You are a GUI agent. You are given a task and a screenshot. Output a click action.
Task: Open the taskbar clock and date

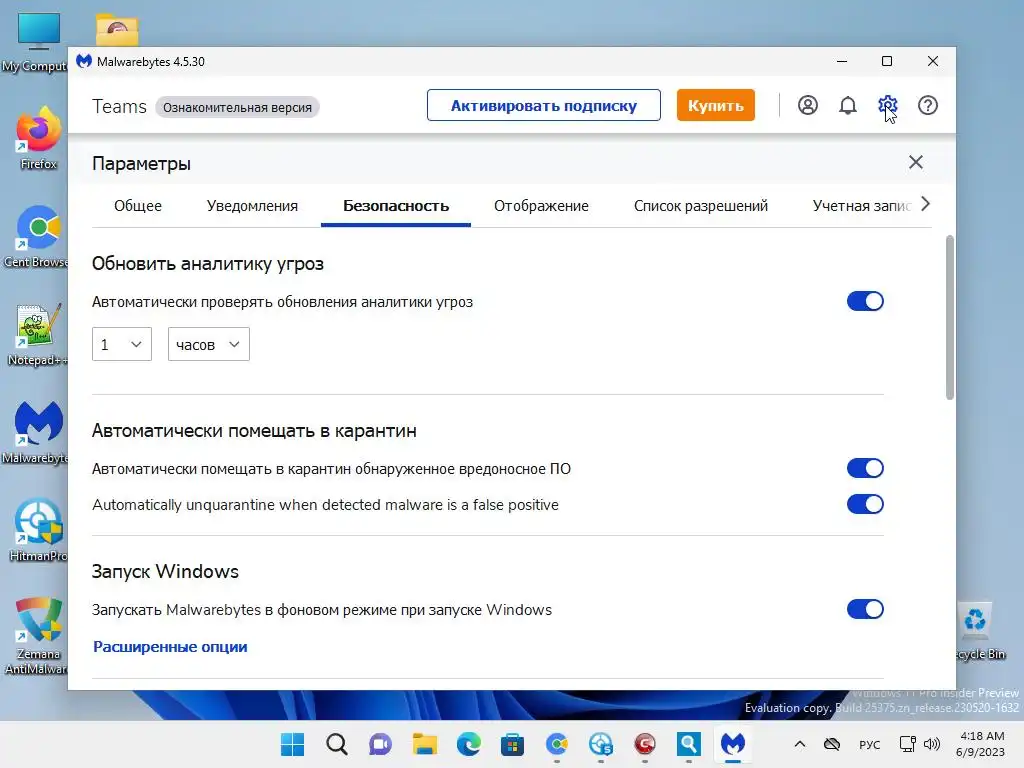[980, 744]
